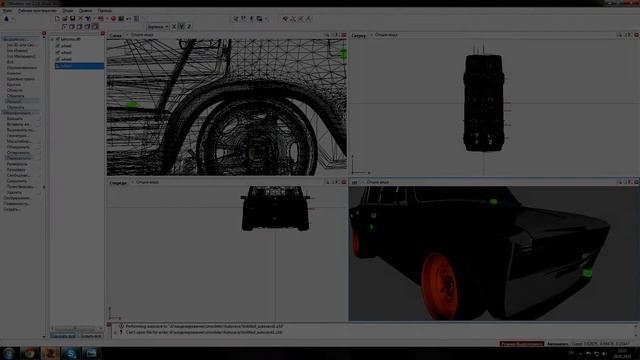Close the commands panel with its red icon
The height and width of the screenshot is (360, 640).
tap(44, 33)
